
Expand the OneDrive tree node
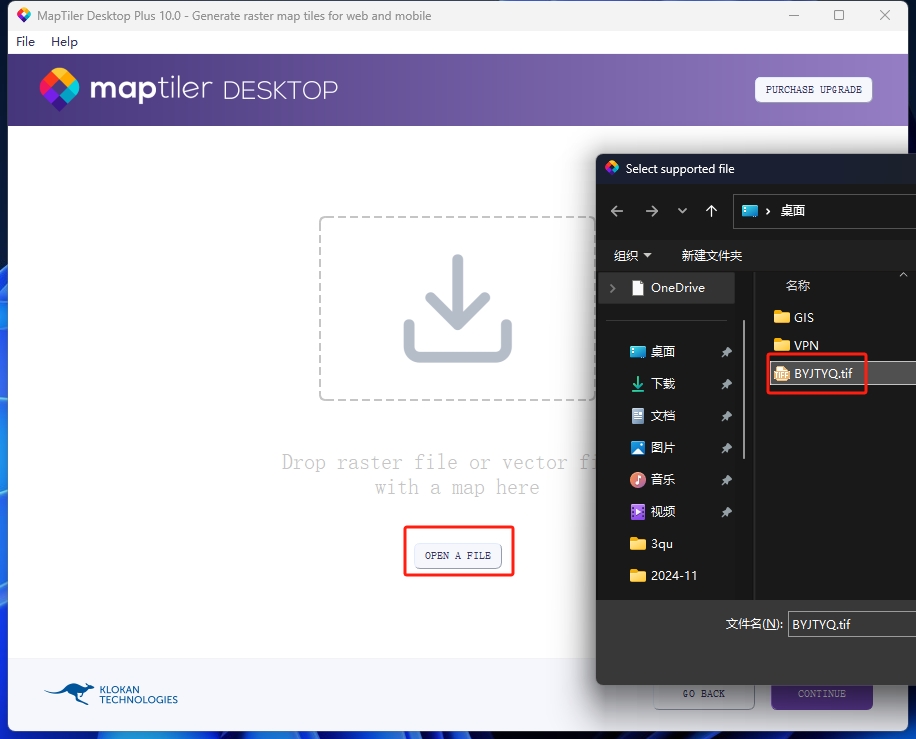point(612,288)
